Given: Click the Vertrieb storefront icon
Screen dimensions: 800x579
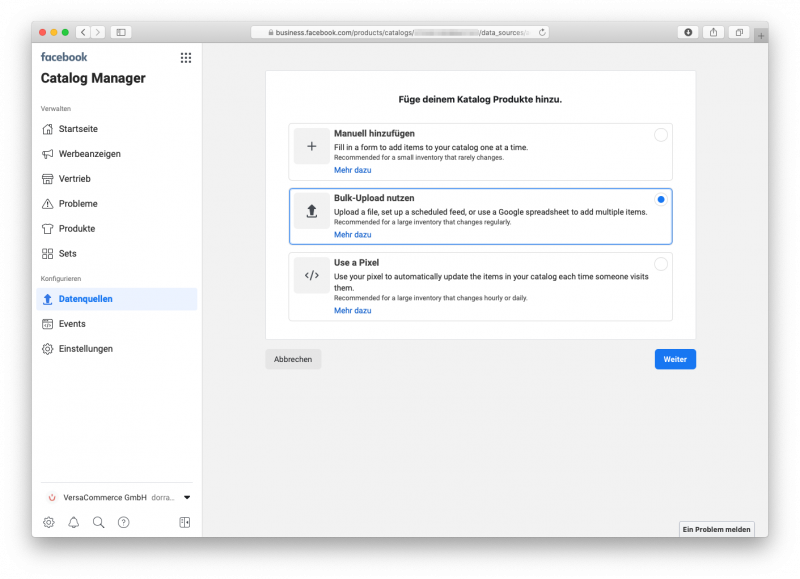Looking at the screenshot, I should pos(47,179).
